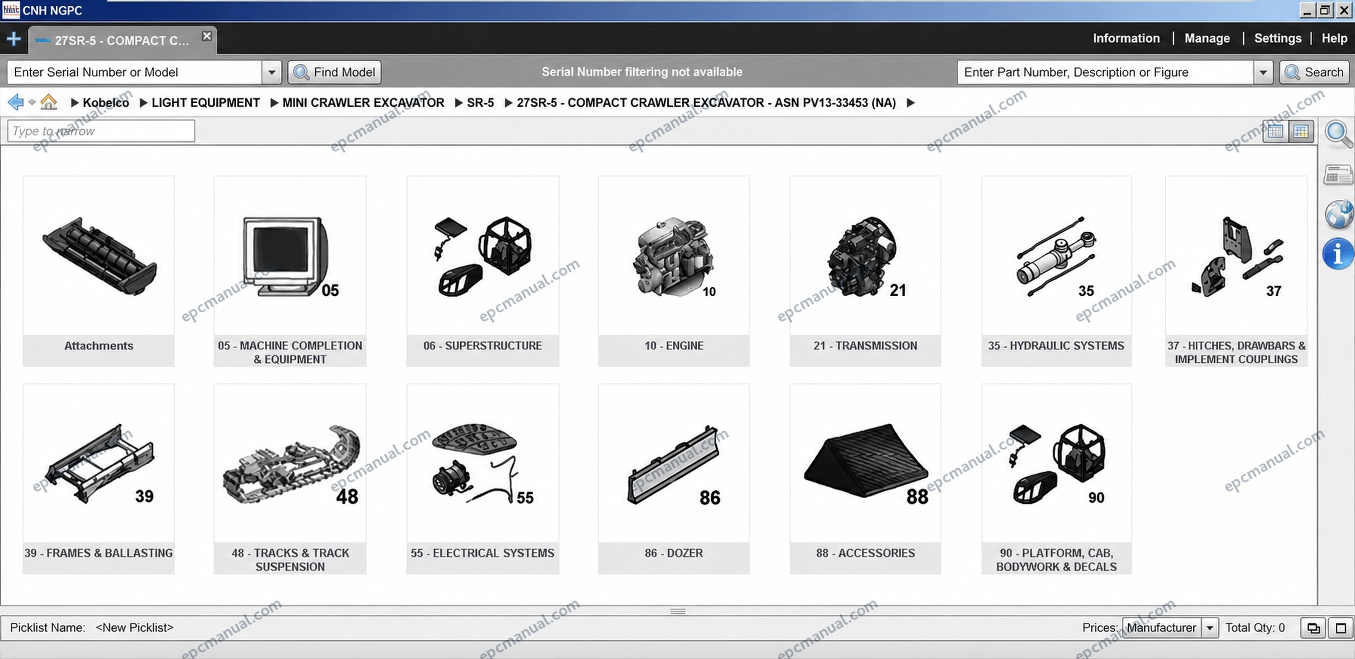Open 06 - Superstructure category
The image size is (1355, 659).
(x=483, y=271)
